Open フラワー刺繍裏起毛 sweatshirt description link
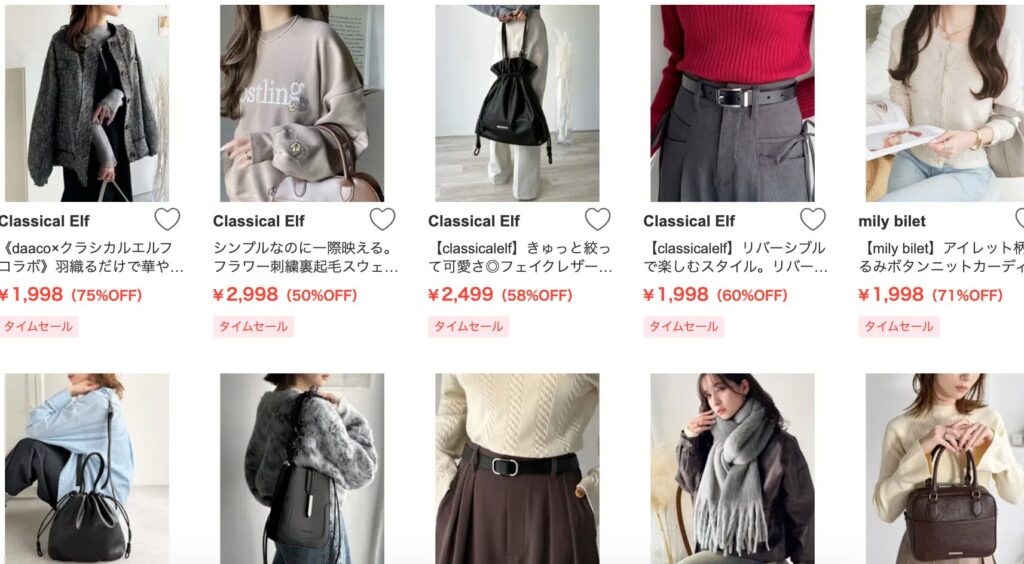 click(306, 257)
